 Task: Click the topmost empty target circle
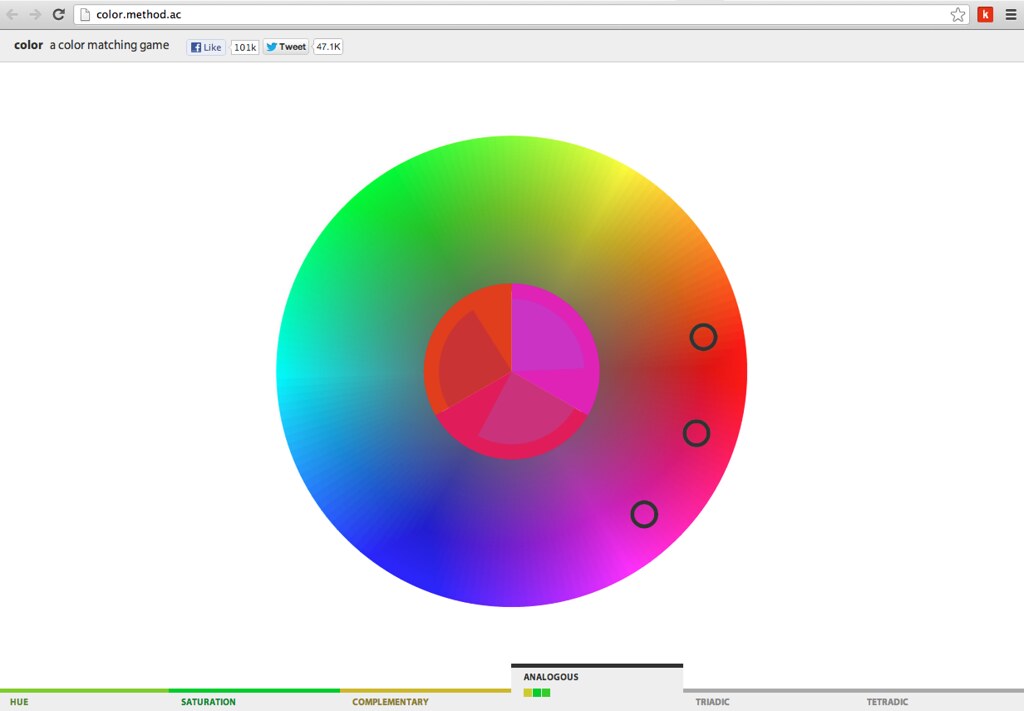(703, 338)
